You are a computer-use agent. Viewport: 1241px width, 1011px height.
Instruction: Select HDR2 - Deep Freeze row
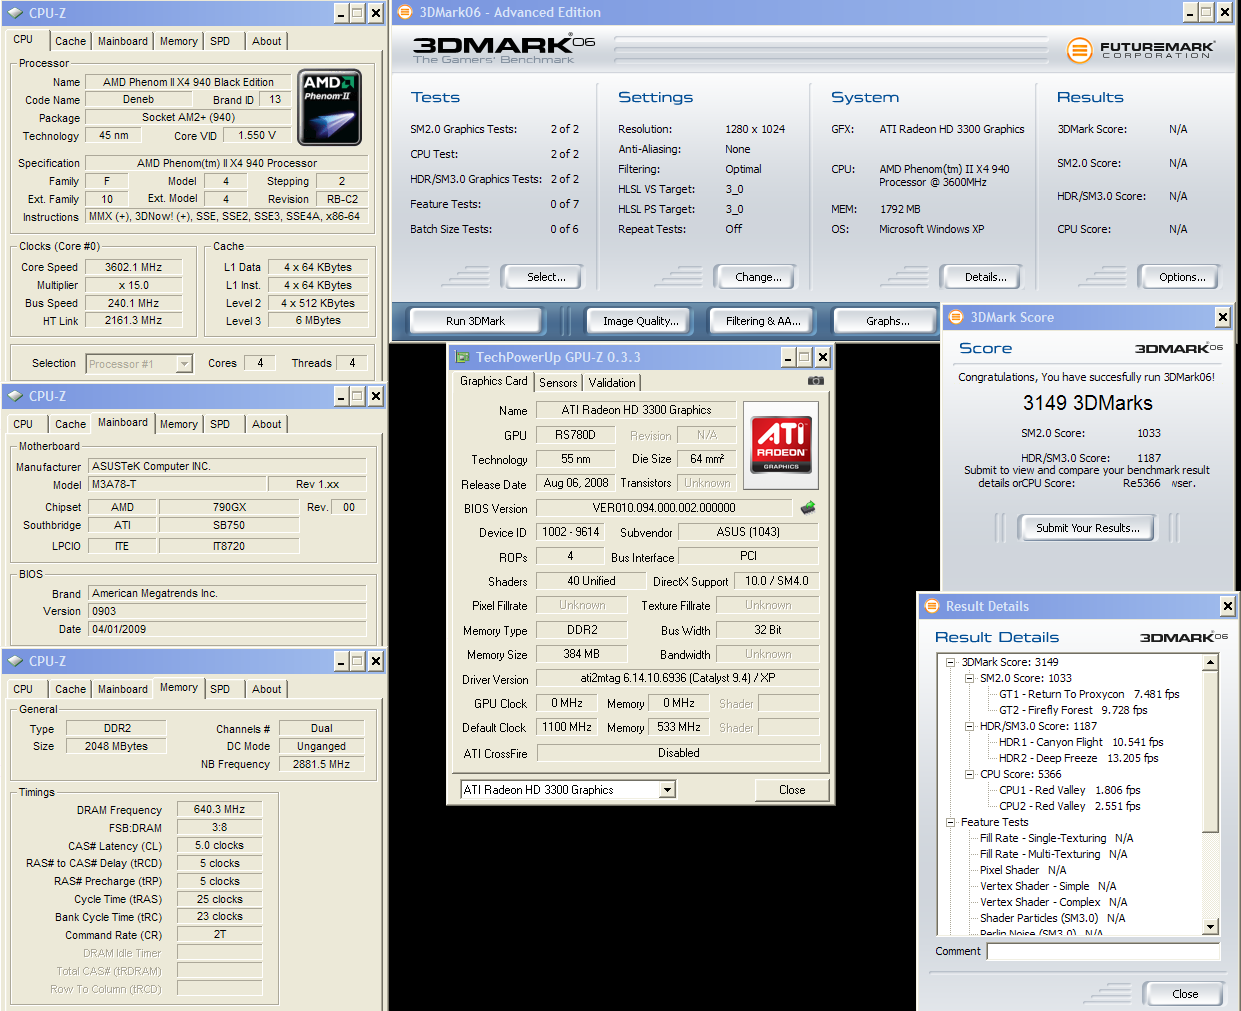click(x=1078, y=758)
